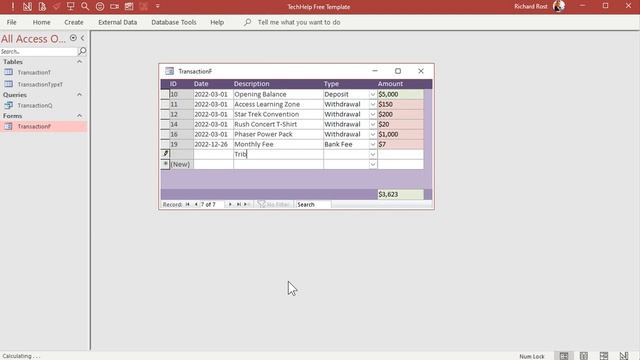Go to next record navigation button
This screenshot has width=640, height=360.
click(230, 204)
